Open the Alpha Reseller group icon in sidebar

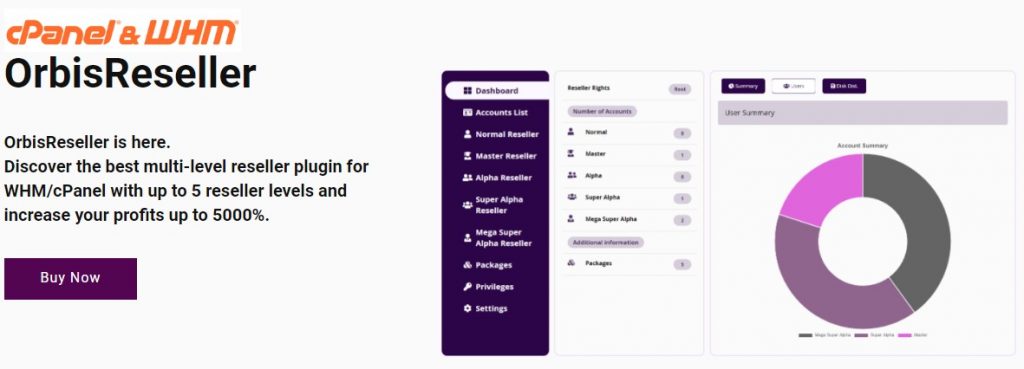(x=467, y=178)
